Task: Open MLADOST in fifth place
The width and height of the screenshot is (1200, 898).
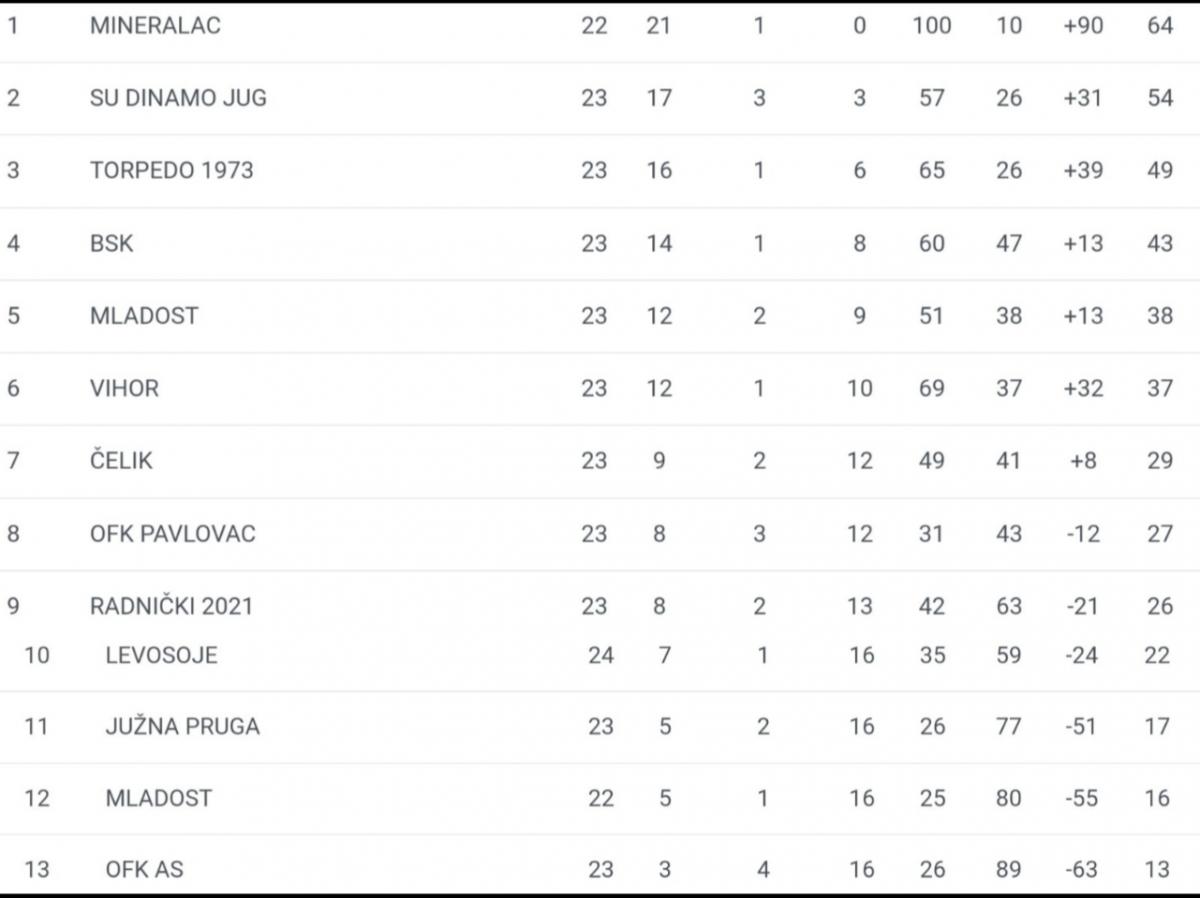Action: 144,316
